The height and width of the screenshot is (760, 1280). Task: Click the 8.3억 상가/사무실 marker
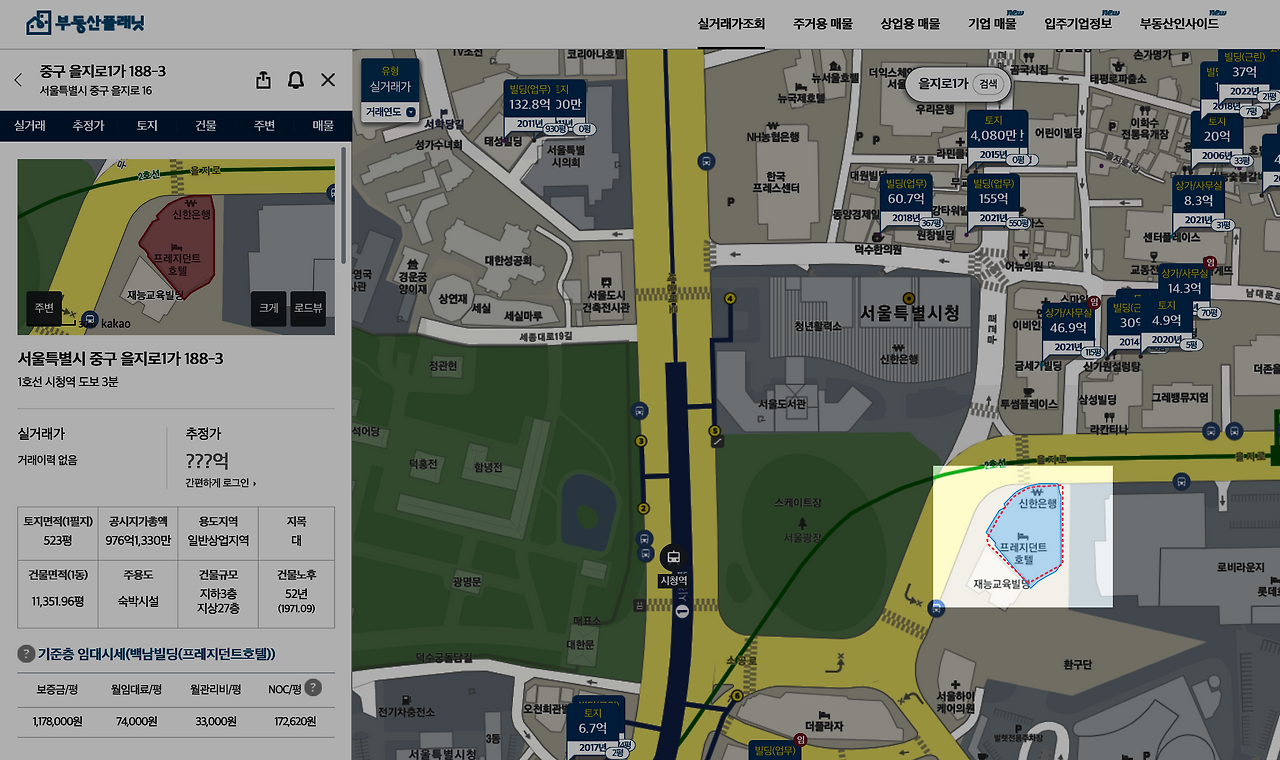pyautogui.click(x=1198, y=200)
